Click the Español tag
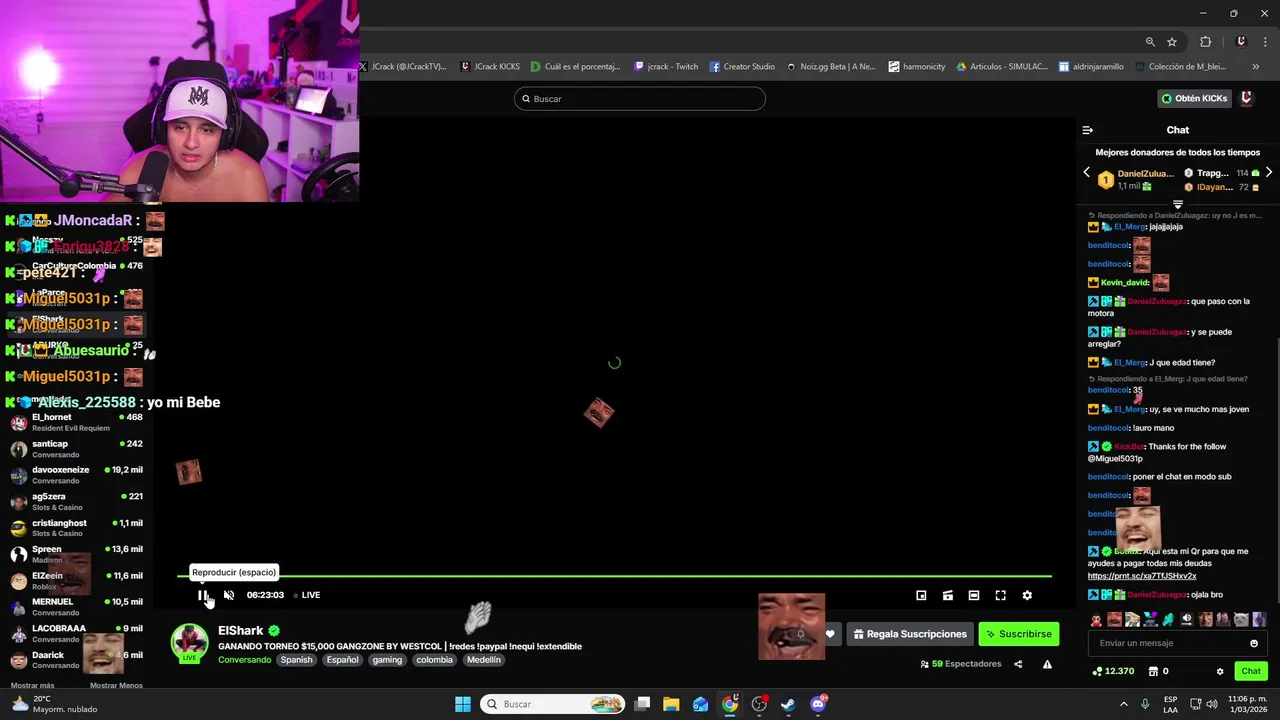1280x720 pixels. coord(342,660)
